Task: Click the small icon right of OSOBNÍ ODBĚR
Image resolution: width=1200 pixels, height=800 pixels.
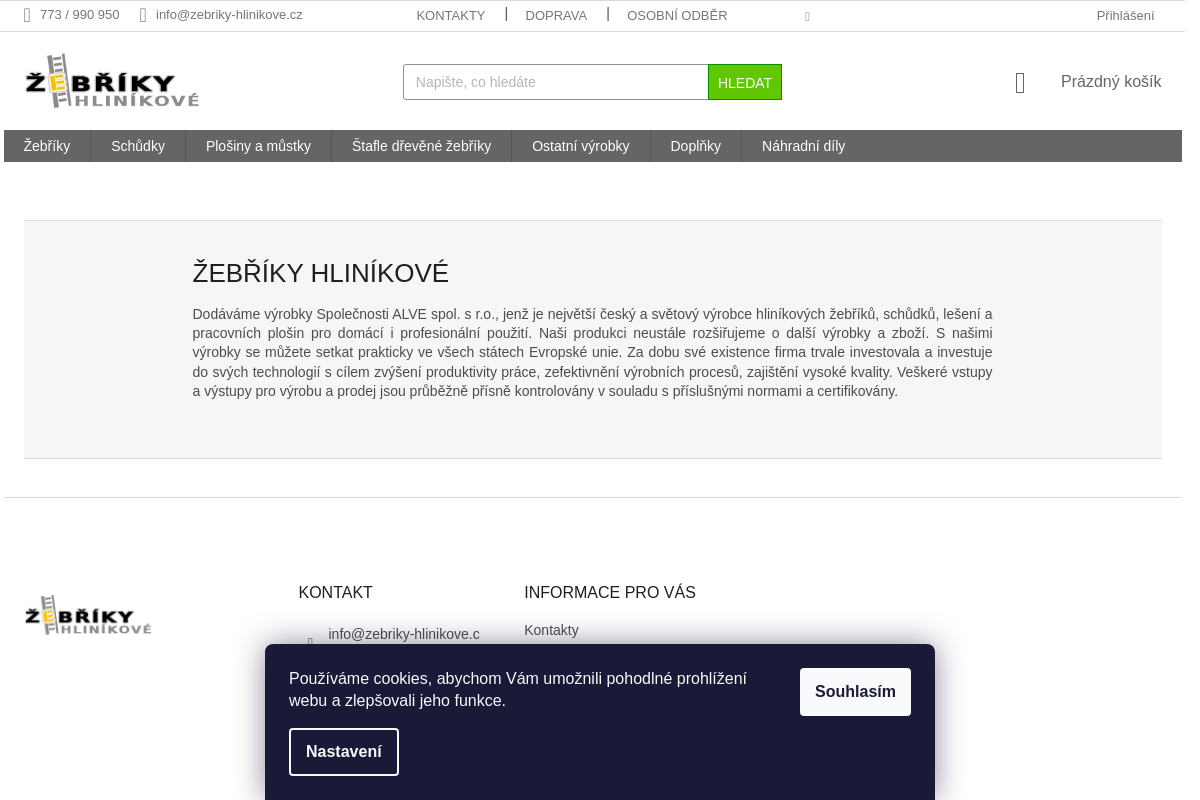Action: (807, 16)
